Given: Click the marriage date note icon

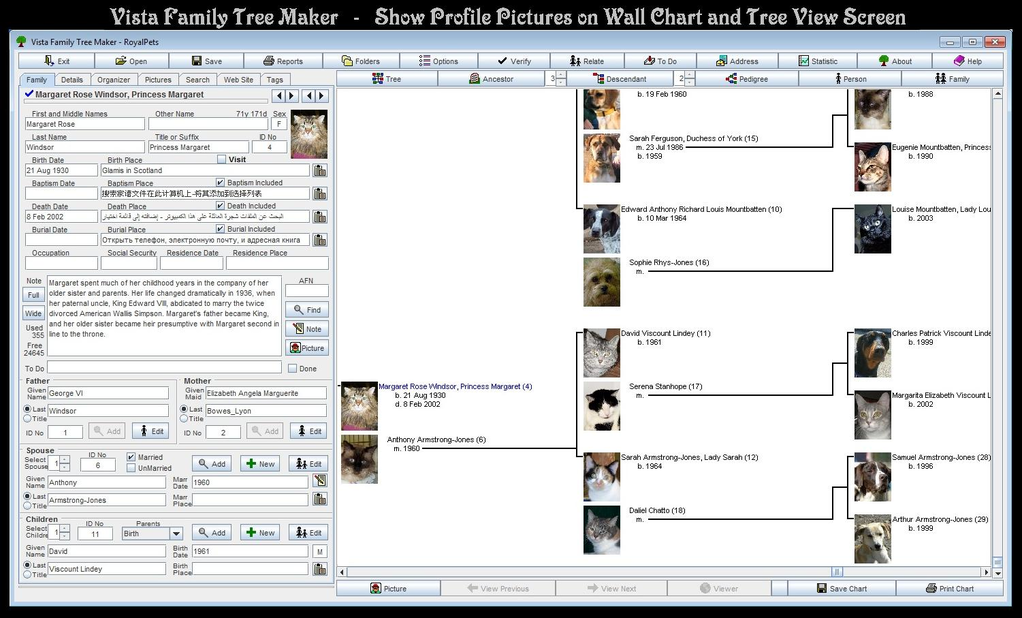Looking at the screenshot, I should point(319,481).
